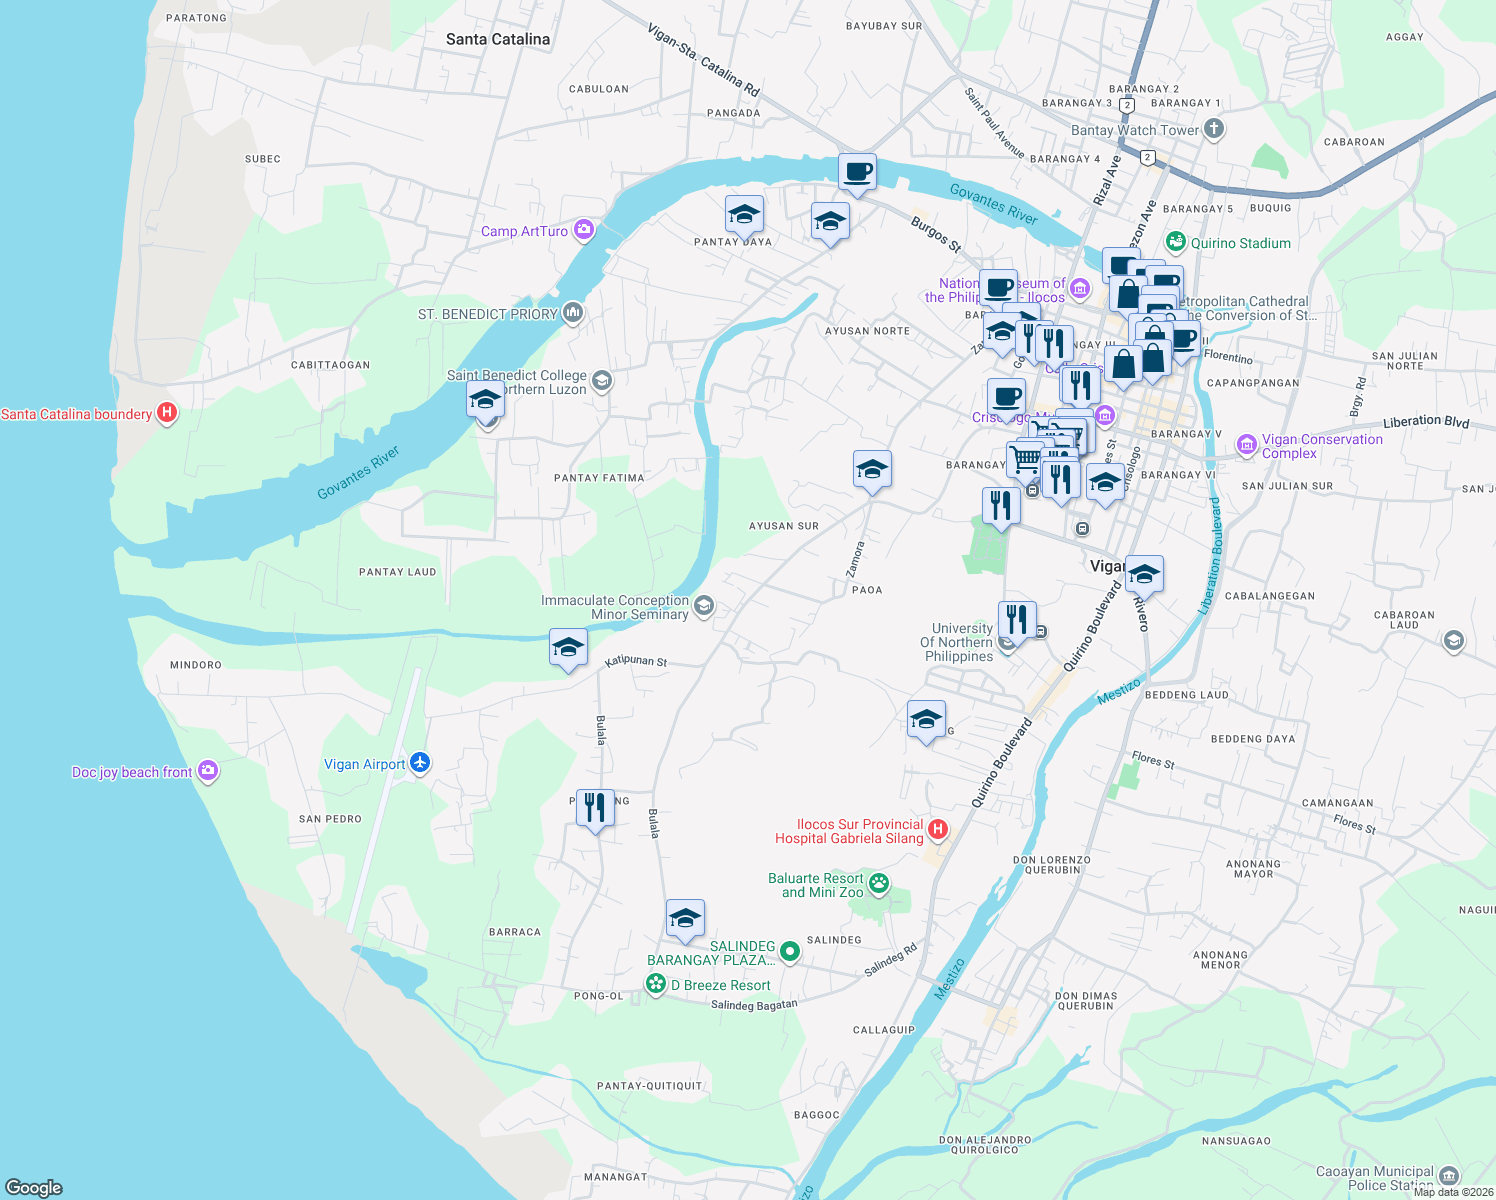The width and height of the screenshot is (1496, 1200).
Task: Click the Ilocos Sur Provincial Hospital pin
Action: point(938,829)
